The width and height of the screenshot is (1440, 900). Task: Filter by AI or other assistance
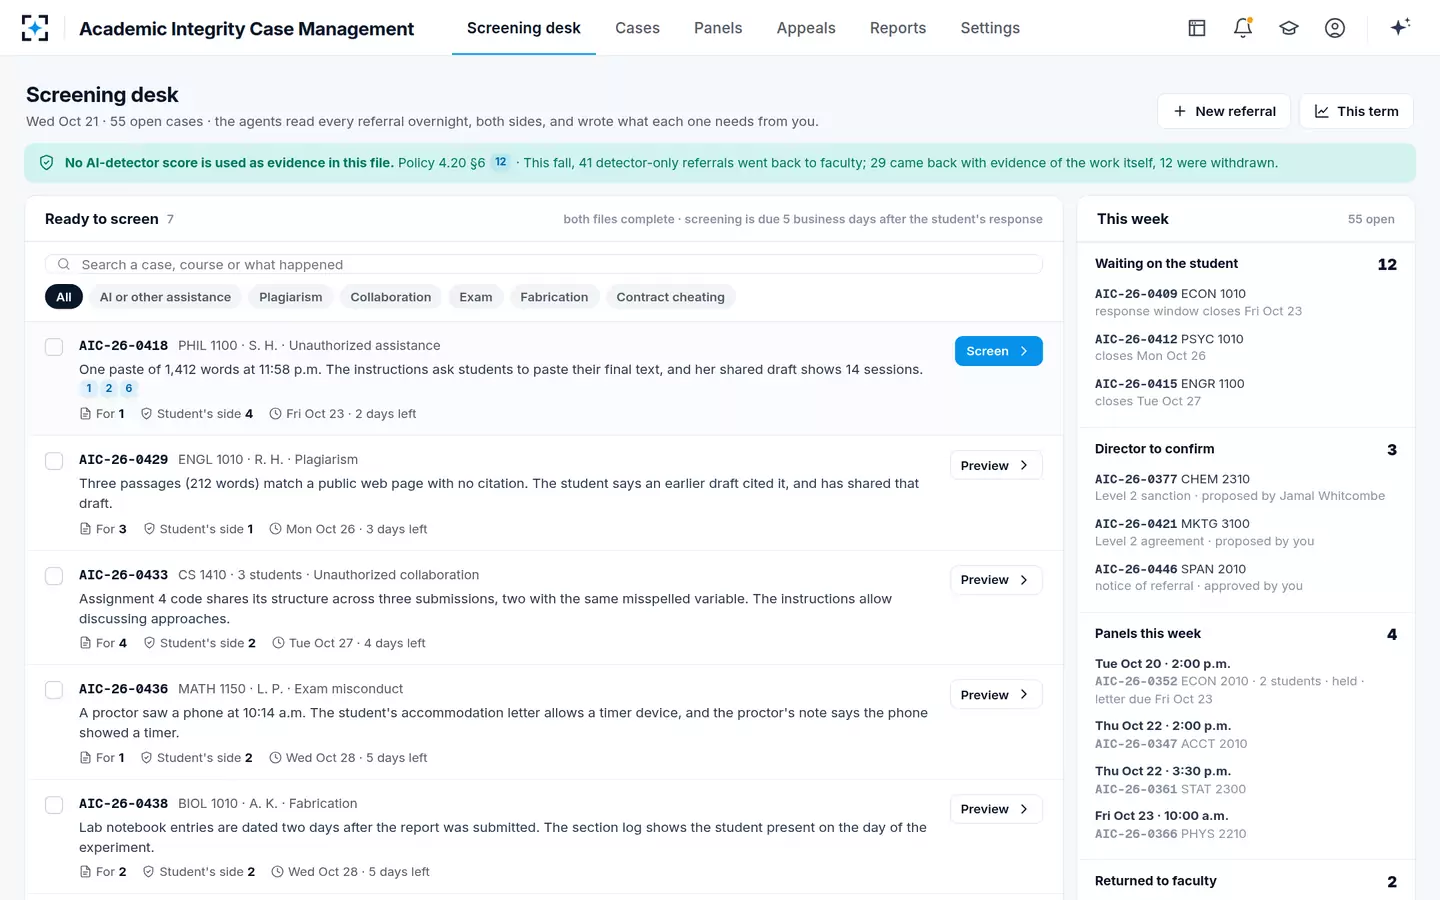tap(165, 297)
